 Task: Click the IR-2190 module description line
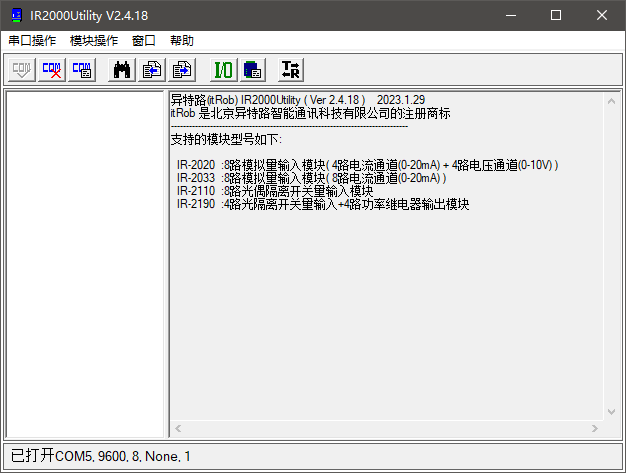pyautogui.click(x=323, y=204)
